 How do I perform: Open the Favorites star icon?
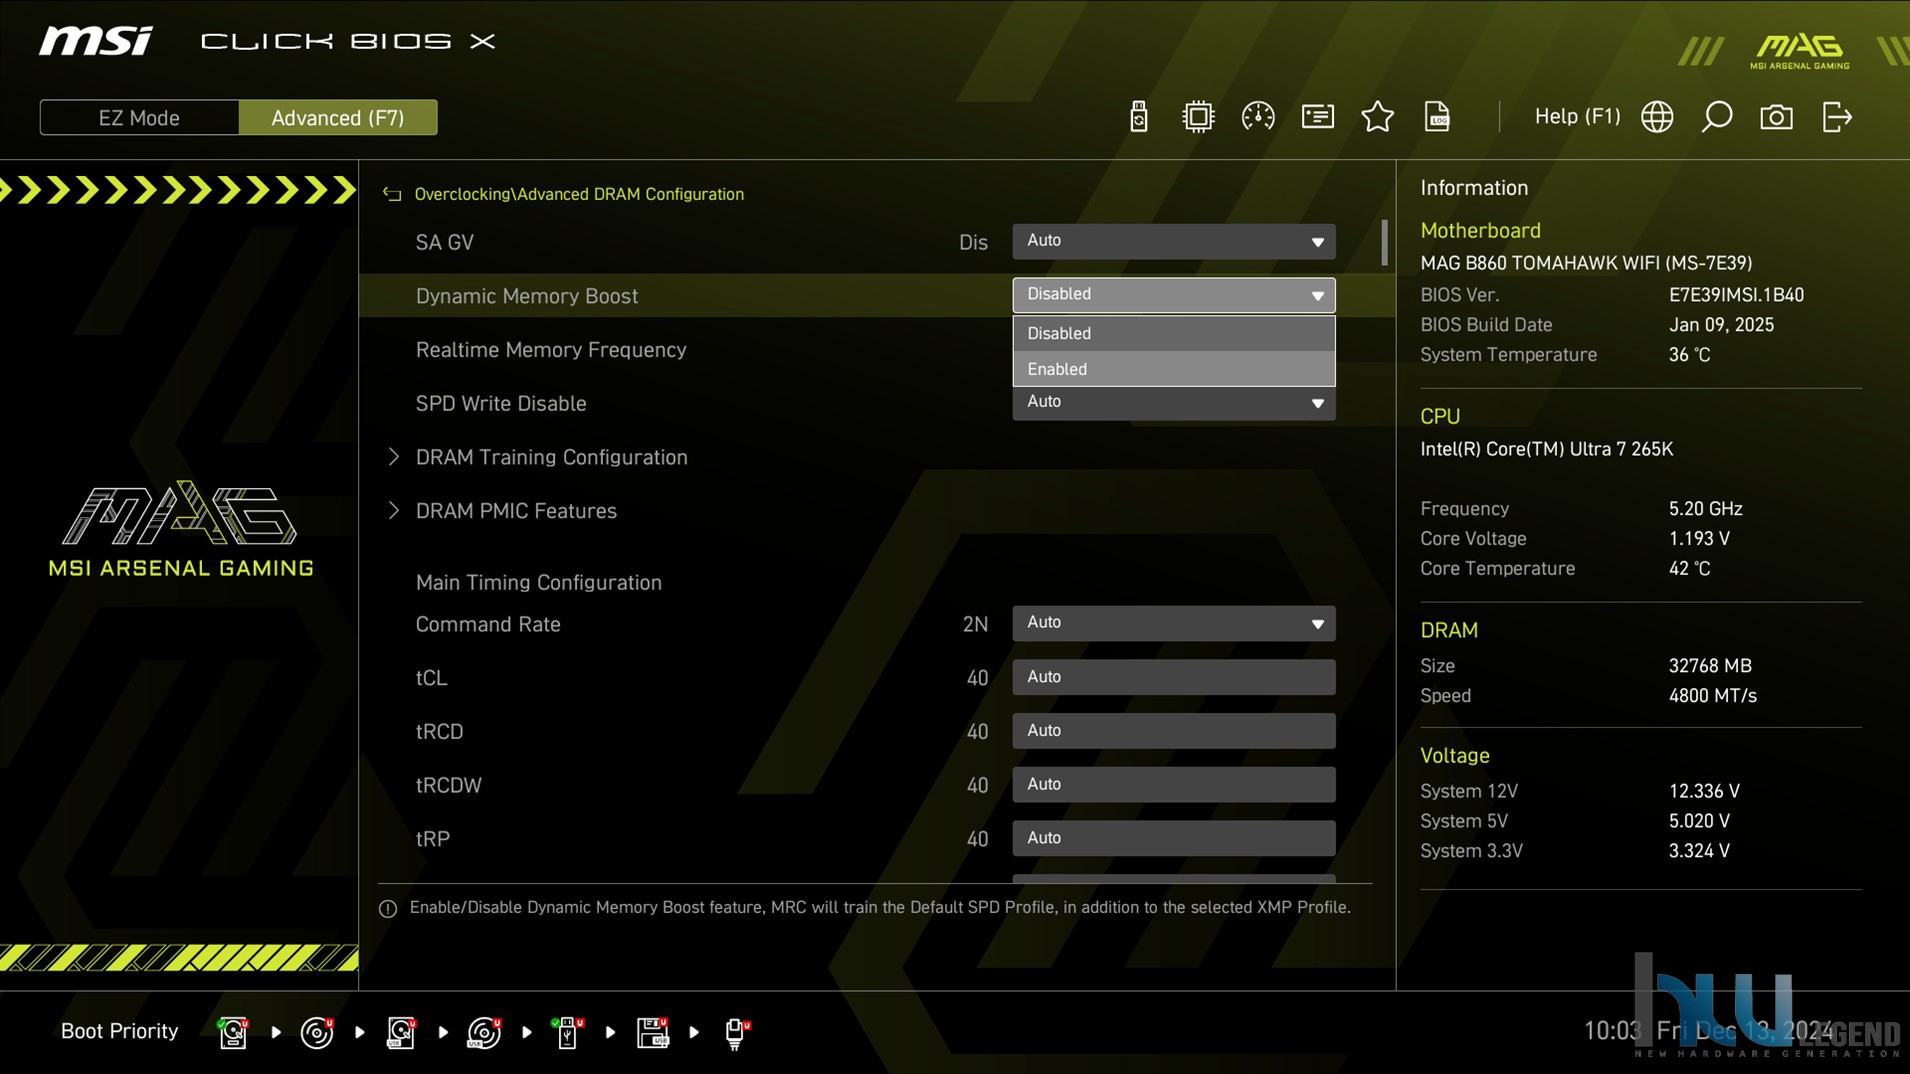1378,117
